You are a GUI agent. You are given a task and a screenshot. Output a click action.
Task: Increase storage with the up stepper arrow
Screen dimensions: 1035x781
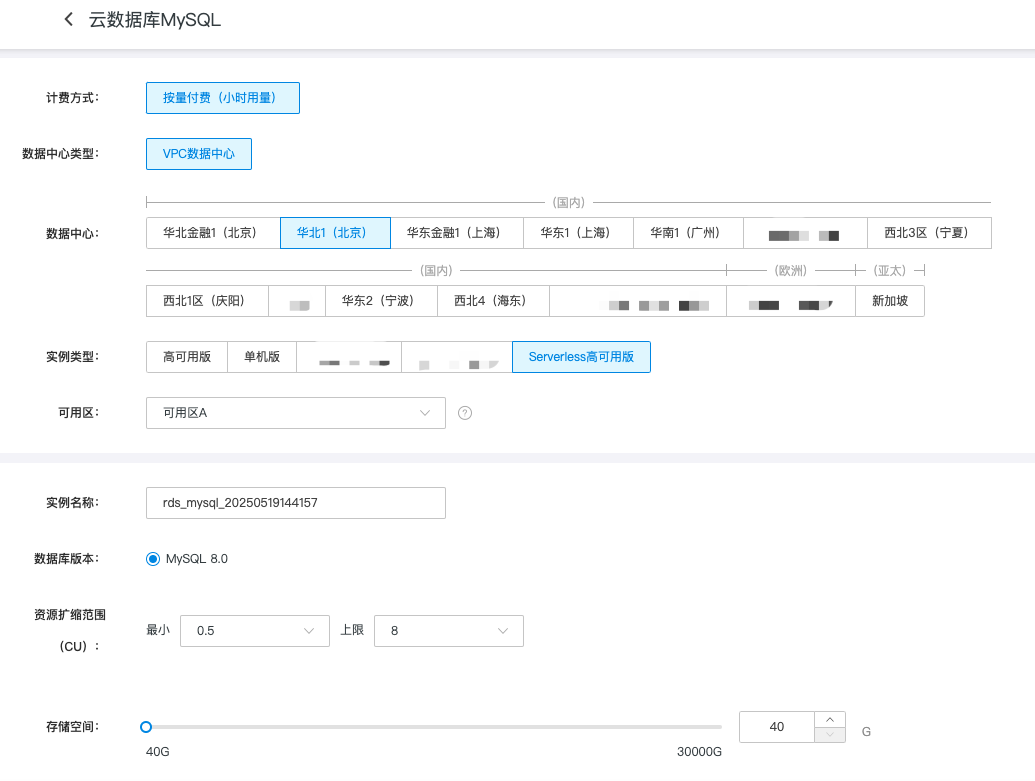click(830, 720)
